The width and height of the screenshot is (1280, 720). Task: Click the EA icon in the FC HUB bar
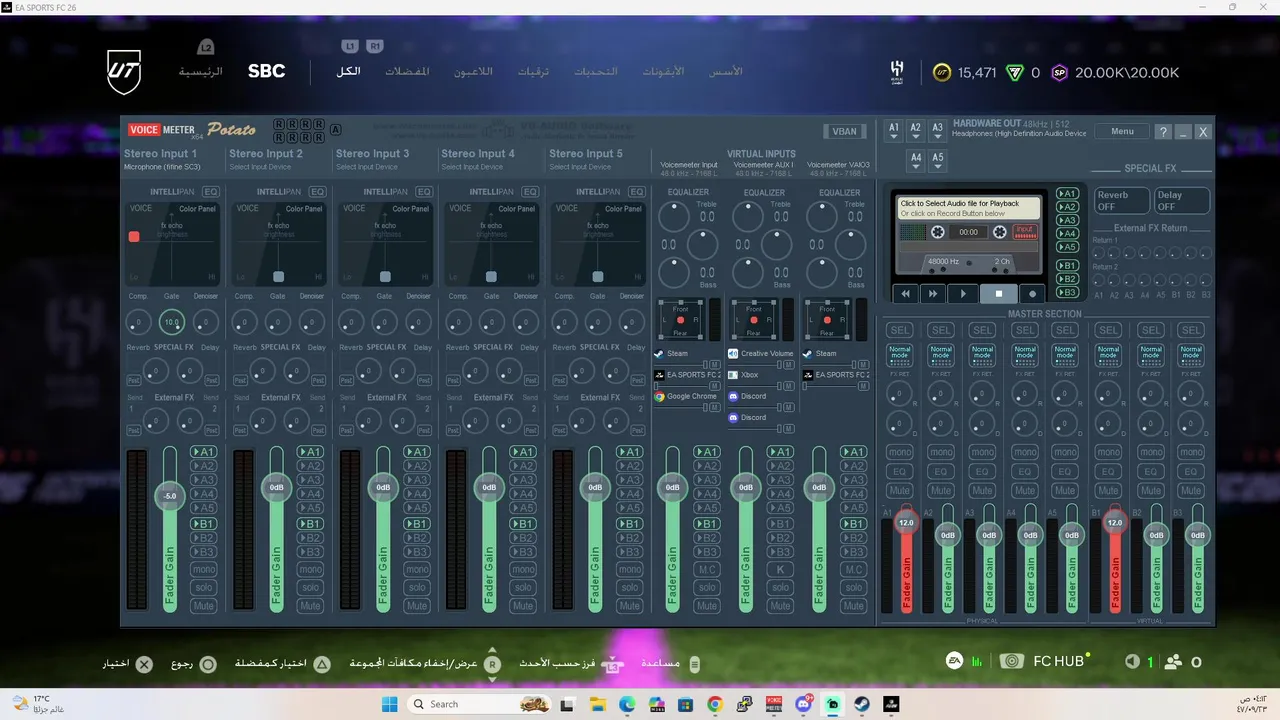pyautogui.click(x=955, y=661)
